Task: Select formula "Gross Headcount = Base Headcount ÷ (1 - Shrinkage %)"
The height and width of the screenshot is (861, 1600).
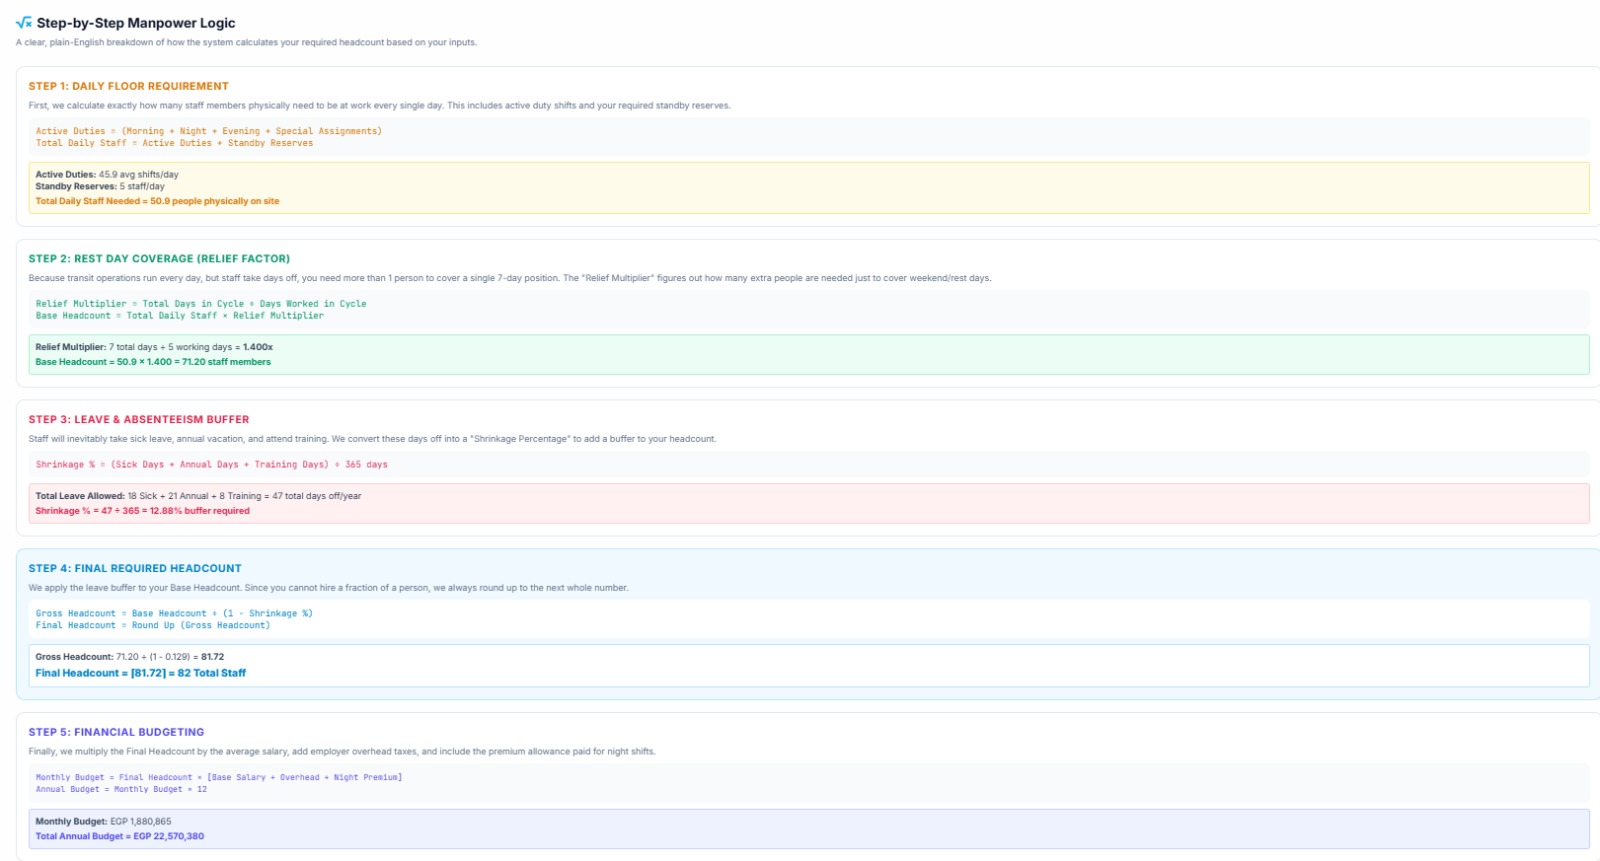Action: coord(174,614)
